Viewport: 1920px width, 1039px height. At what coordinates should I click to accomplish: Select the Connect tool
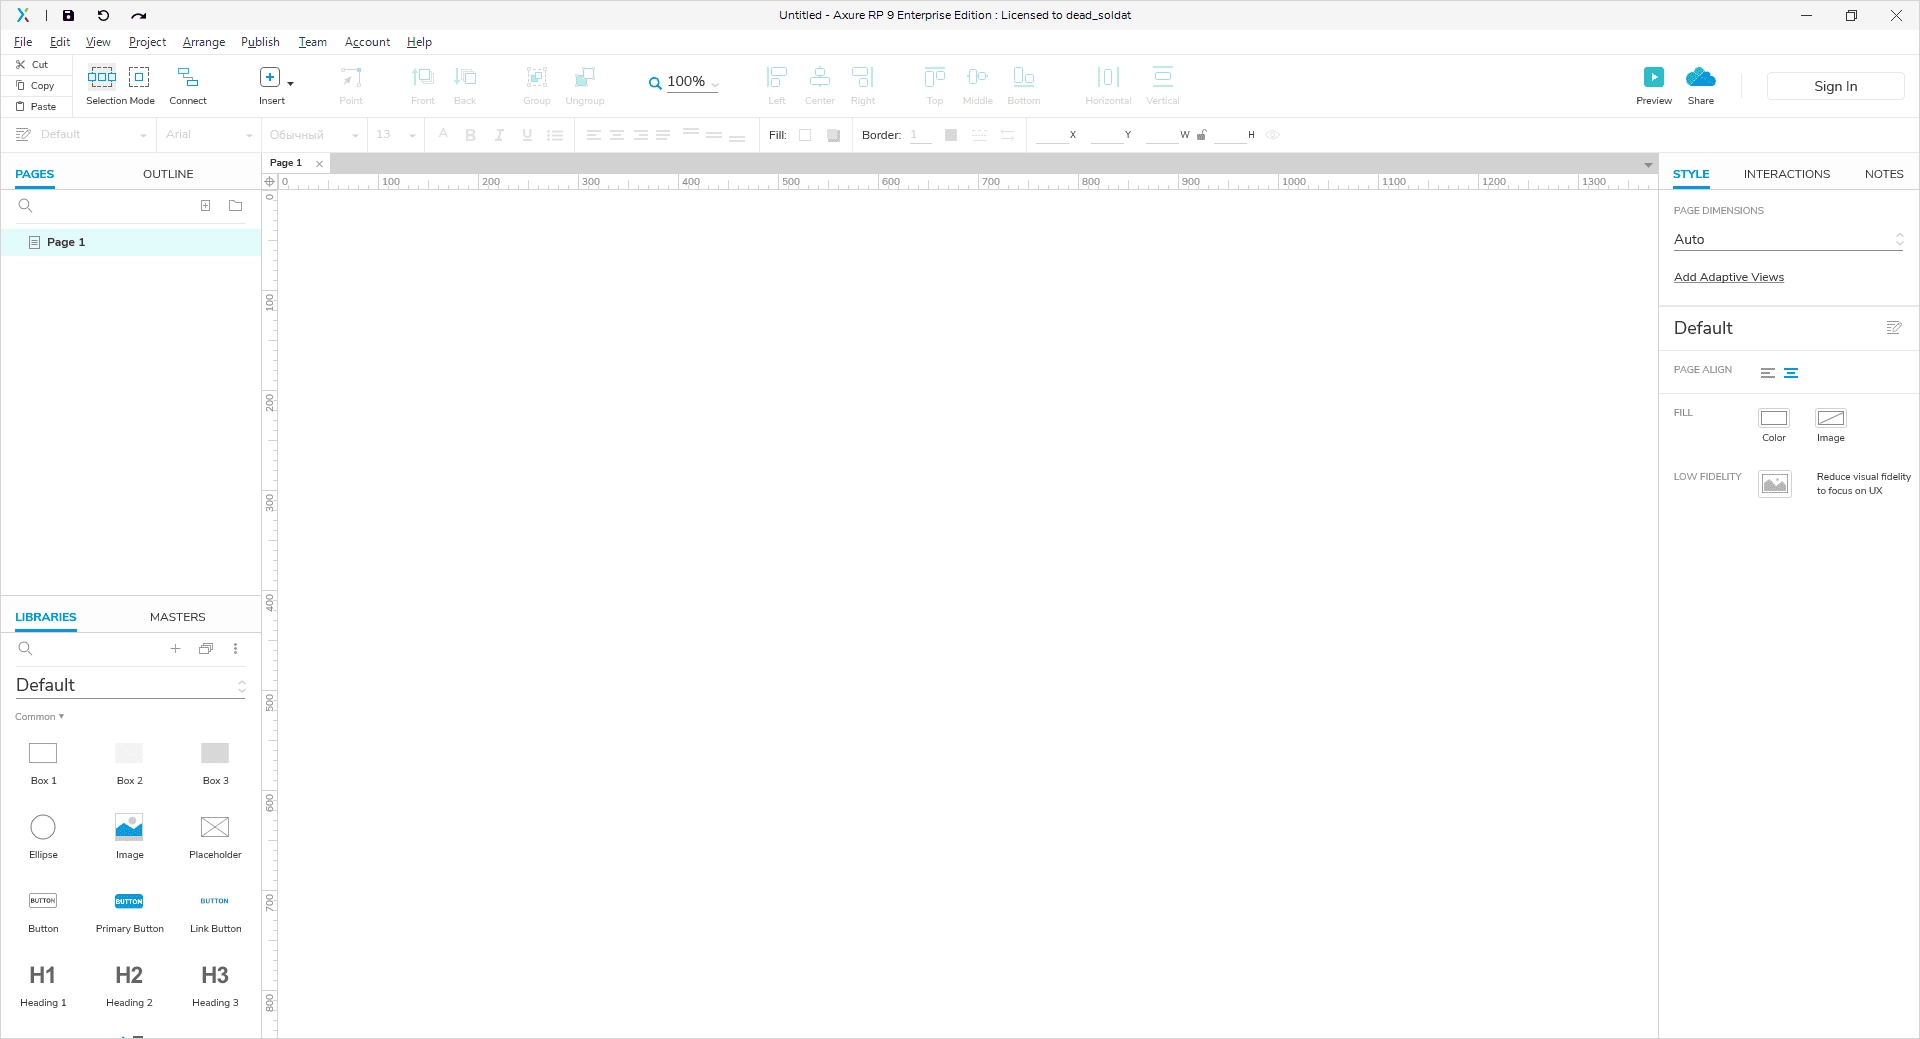click(188, 85)
